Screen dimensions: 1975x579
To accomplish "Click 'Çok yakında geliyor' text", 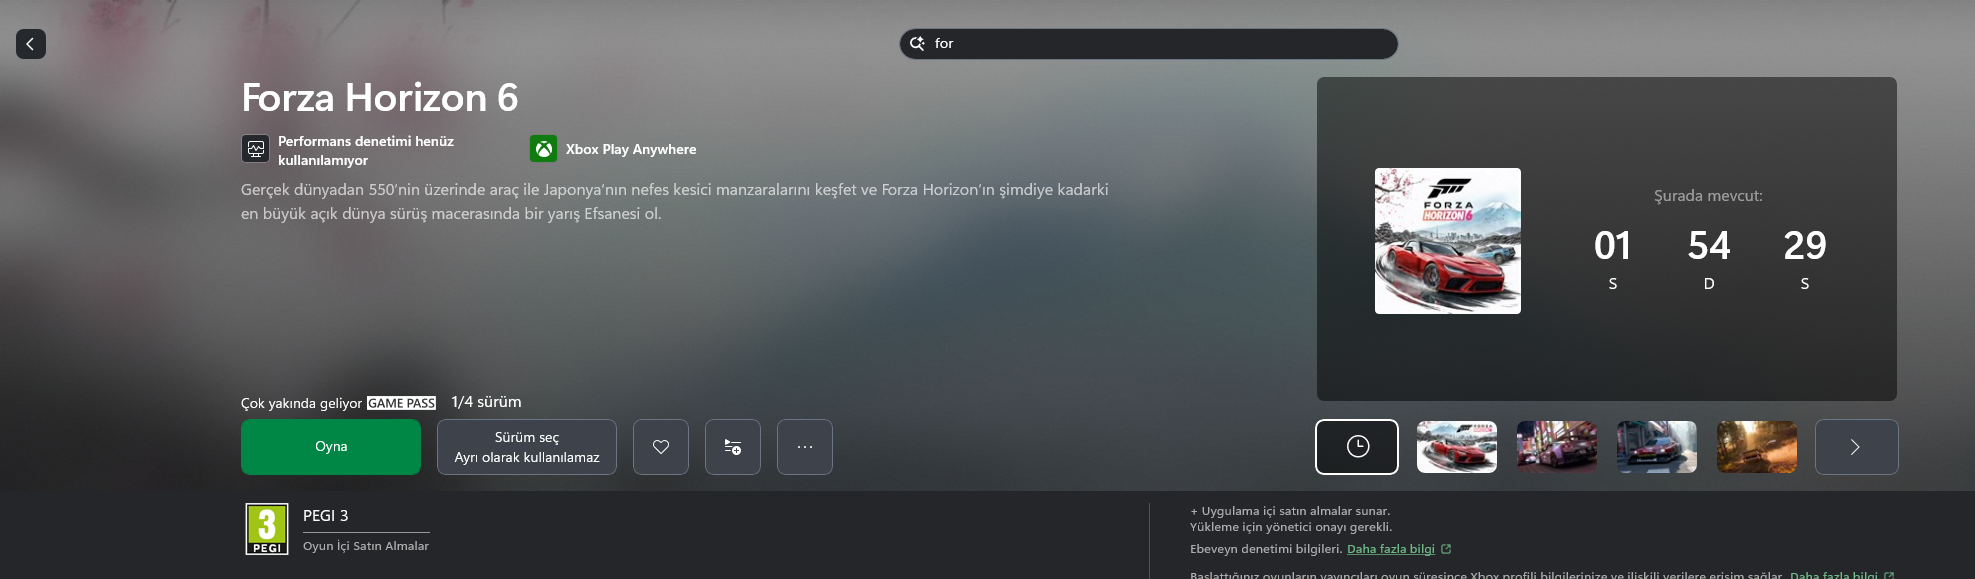I will [x=301, y=403].
